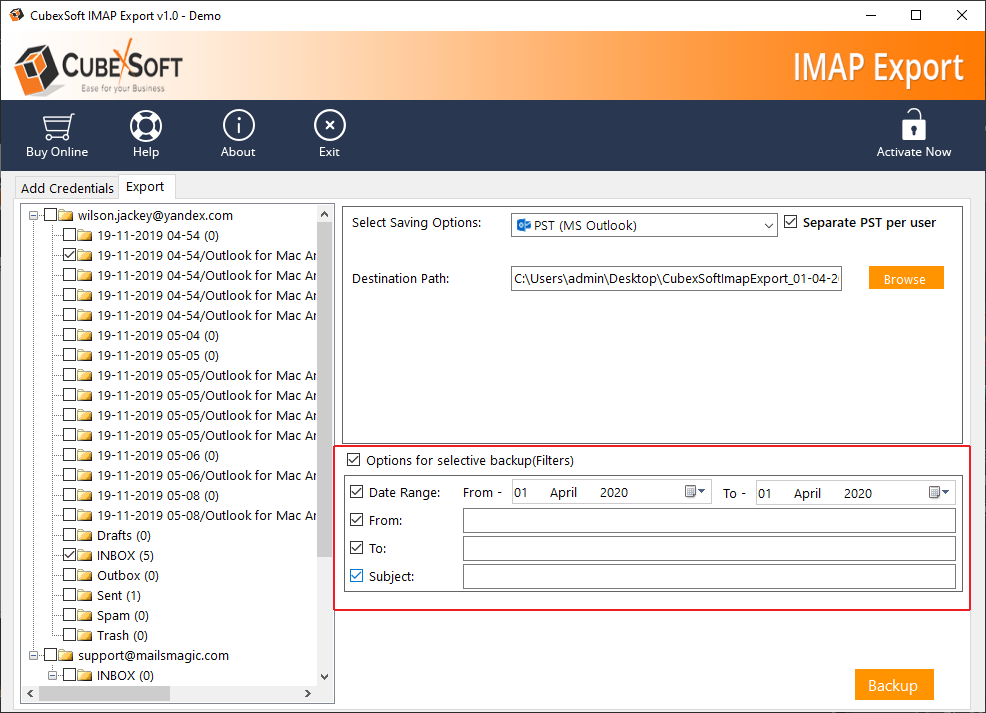This screenshot has width=986, height=713.
Task: Select the From date month April
Action: point(563,492)
